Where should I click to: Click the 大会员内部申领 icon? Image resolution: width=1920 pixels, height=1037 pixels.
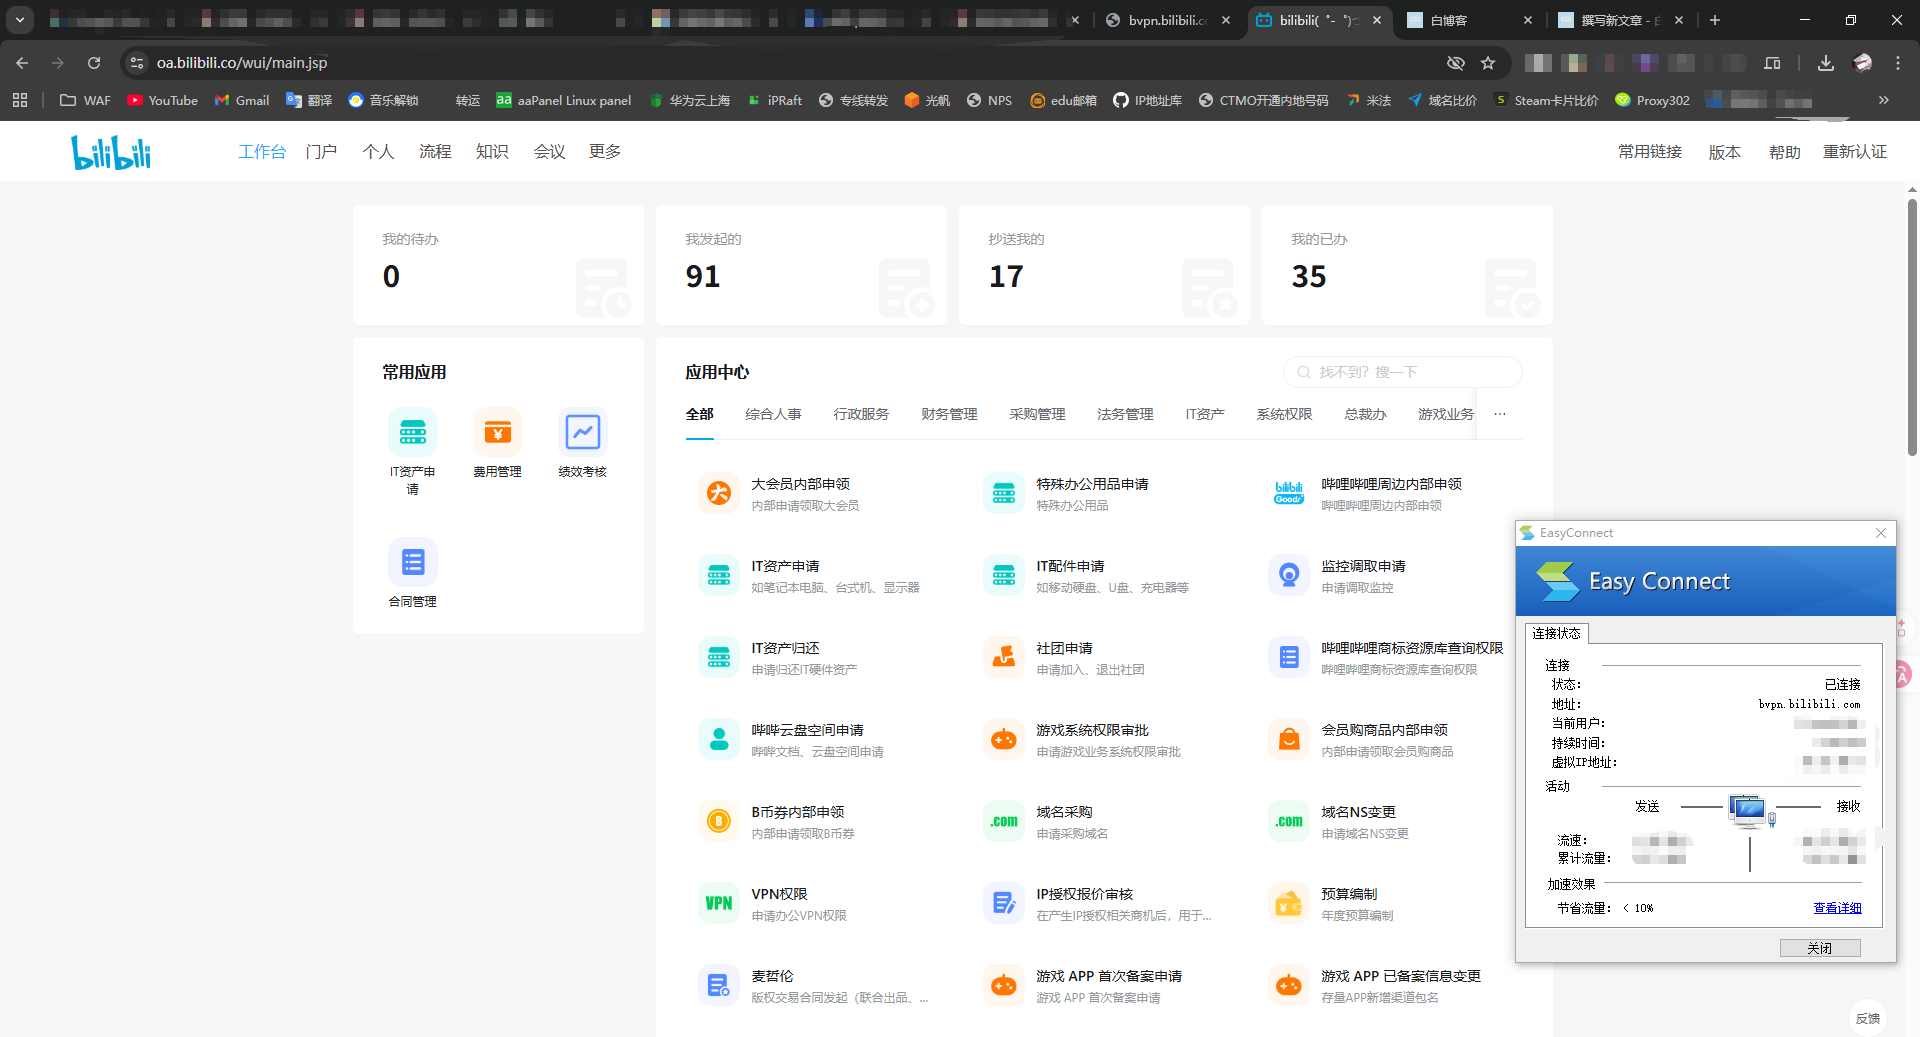pyautogui.click(x=718, y=494)
